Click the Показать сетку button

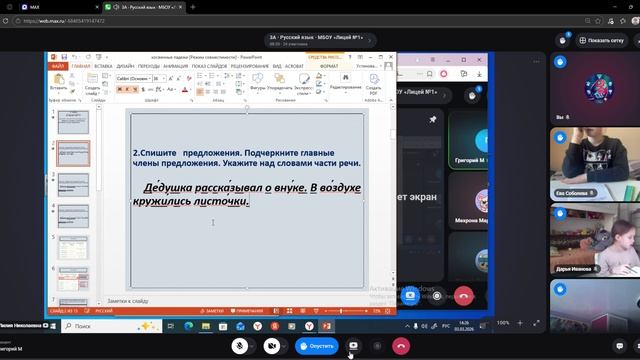[602, 40]
